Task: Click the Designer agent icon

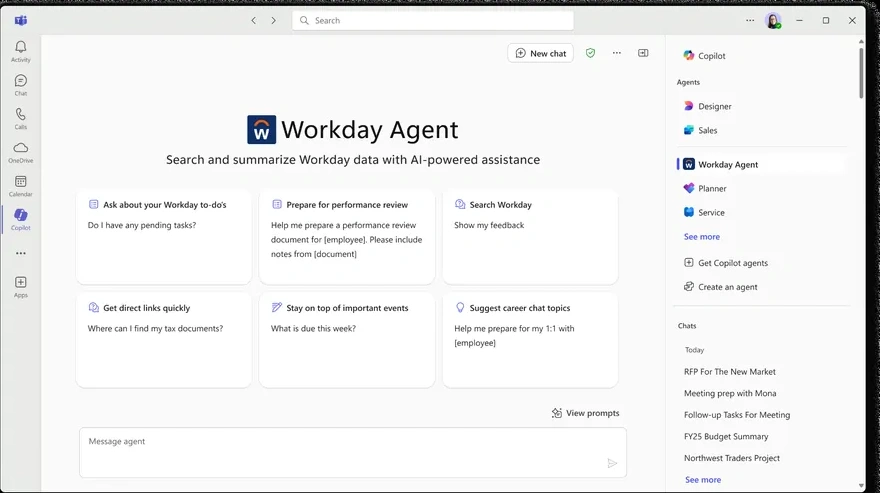Action: (689, 106)
